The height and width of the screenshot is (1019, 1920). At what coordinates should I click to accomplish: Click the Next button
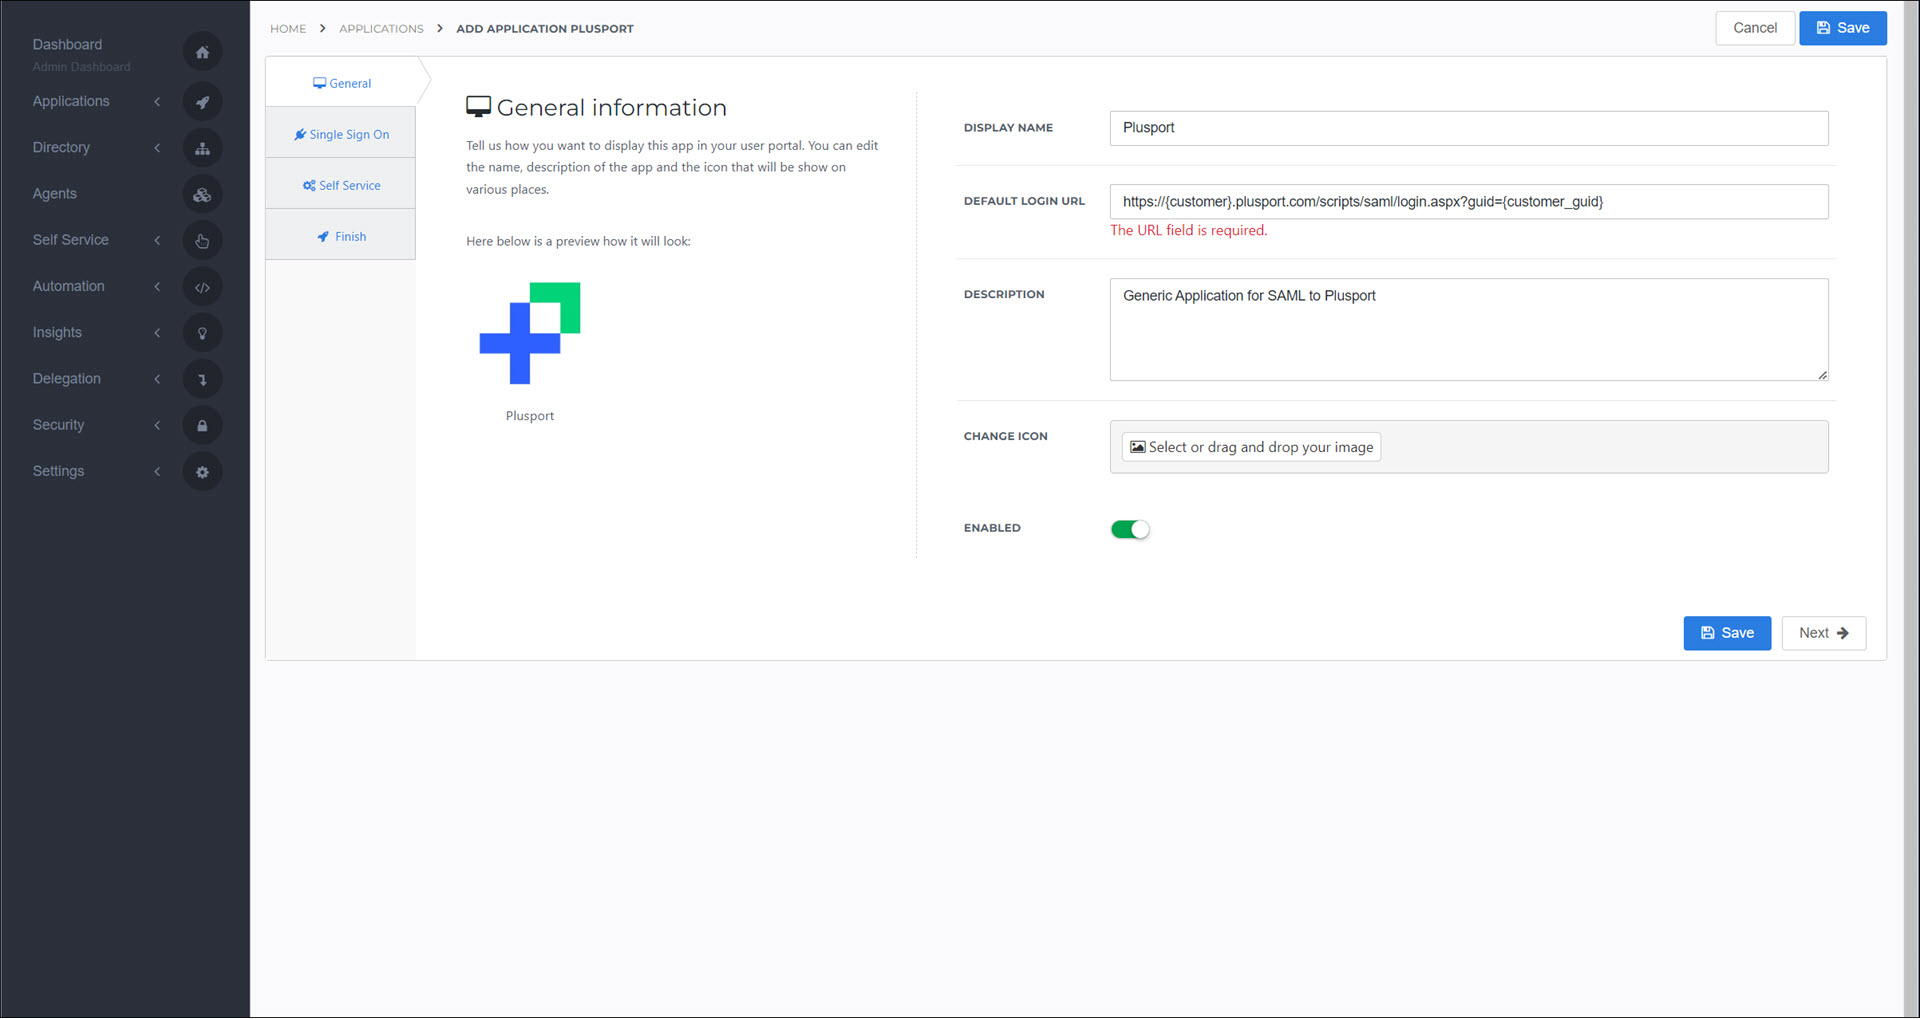1823,633
